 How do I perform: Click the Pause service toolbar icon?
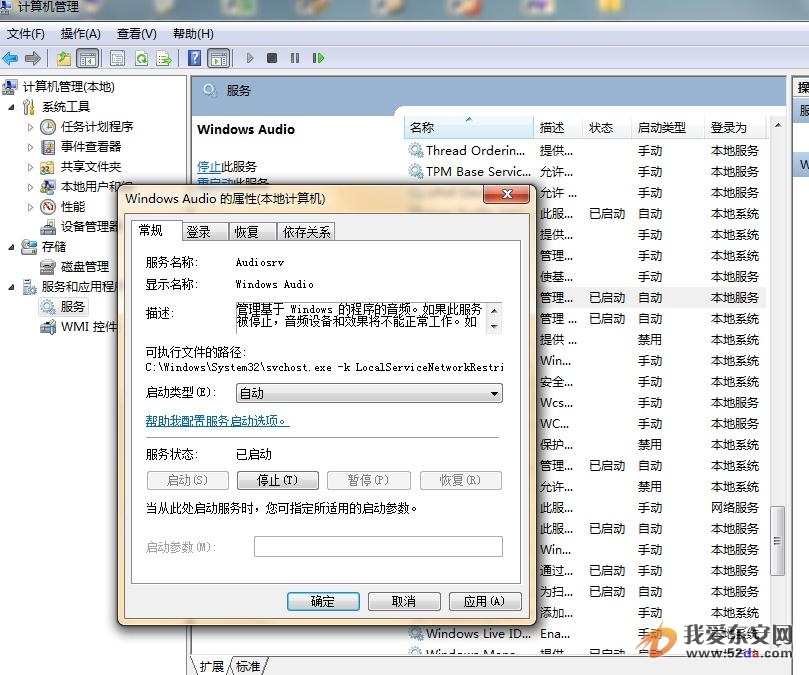[x=295, y=58]
